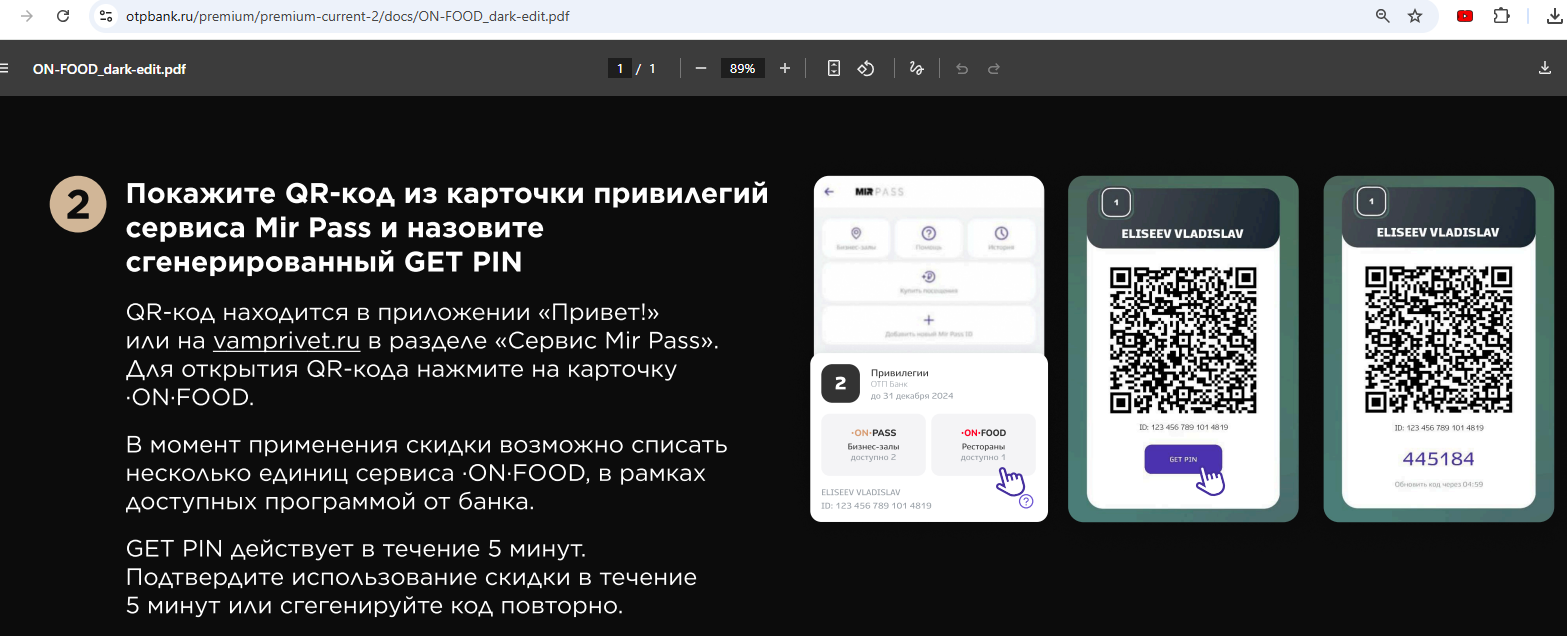Viewport: 1567px width, 636px height.
Task: Edit the 89% zoom level field
Action: (x=742, y=68)
